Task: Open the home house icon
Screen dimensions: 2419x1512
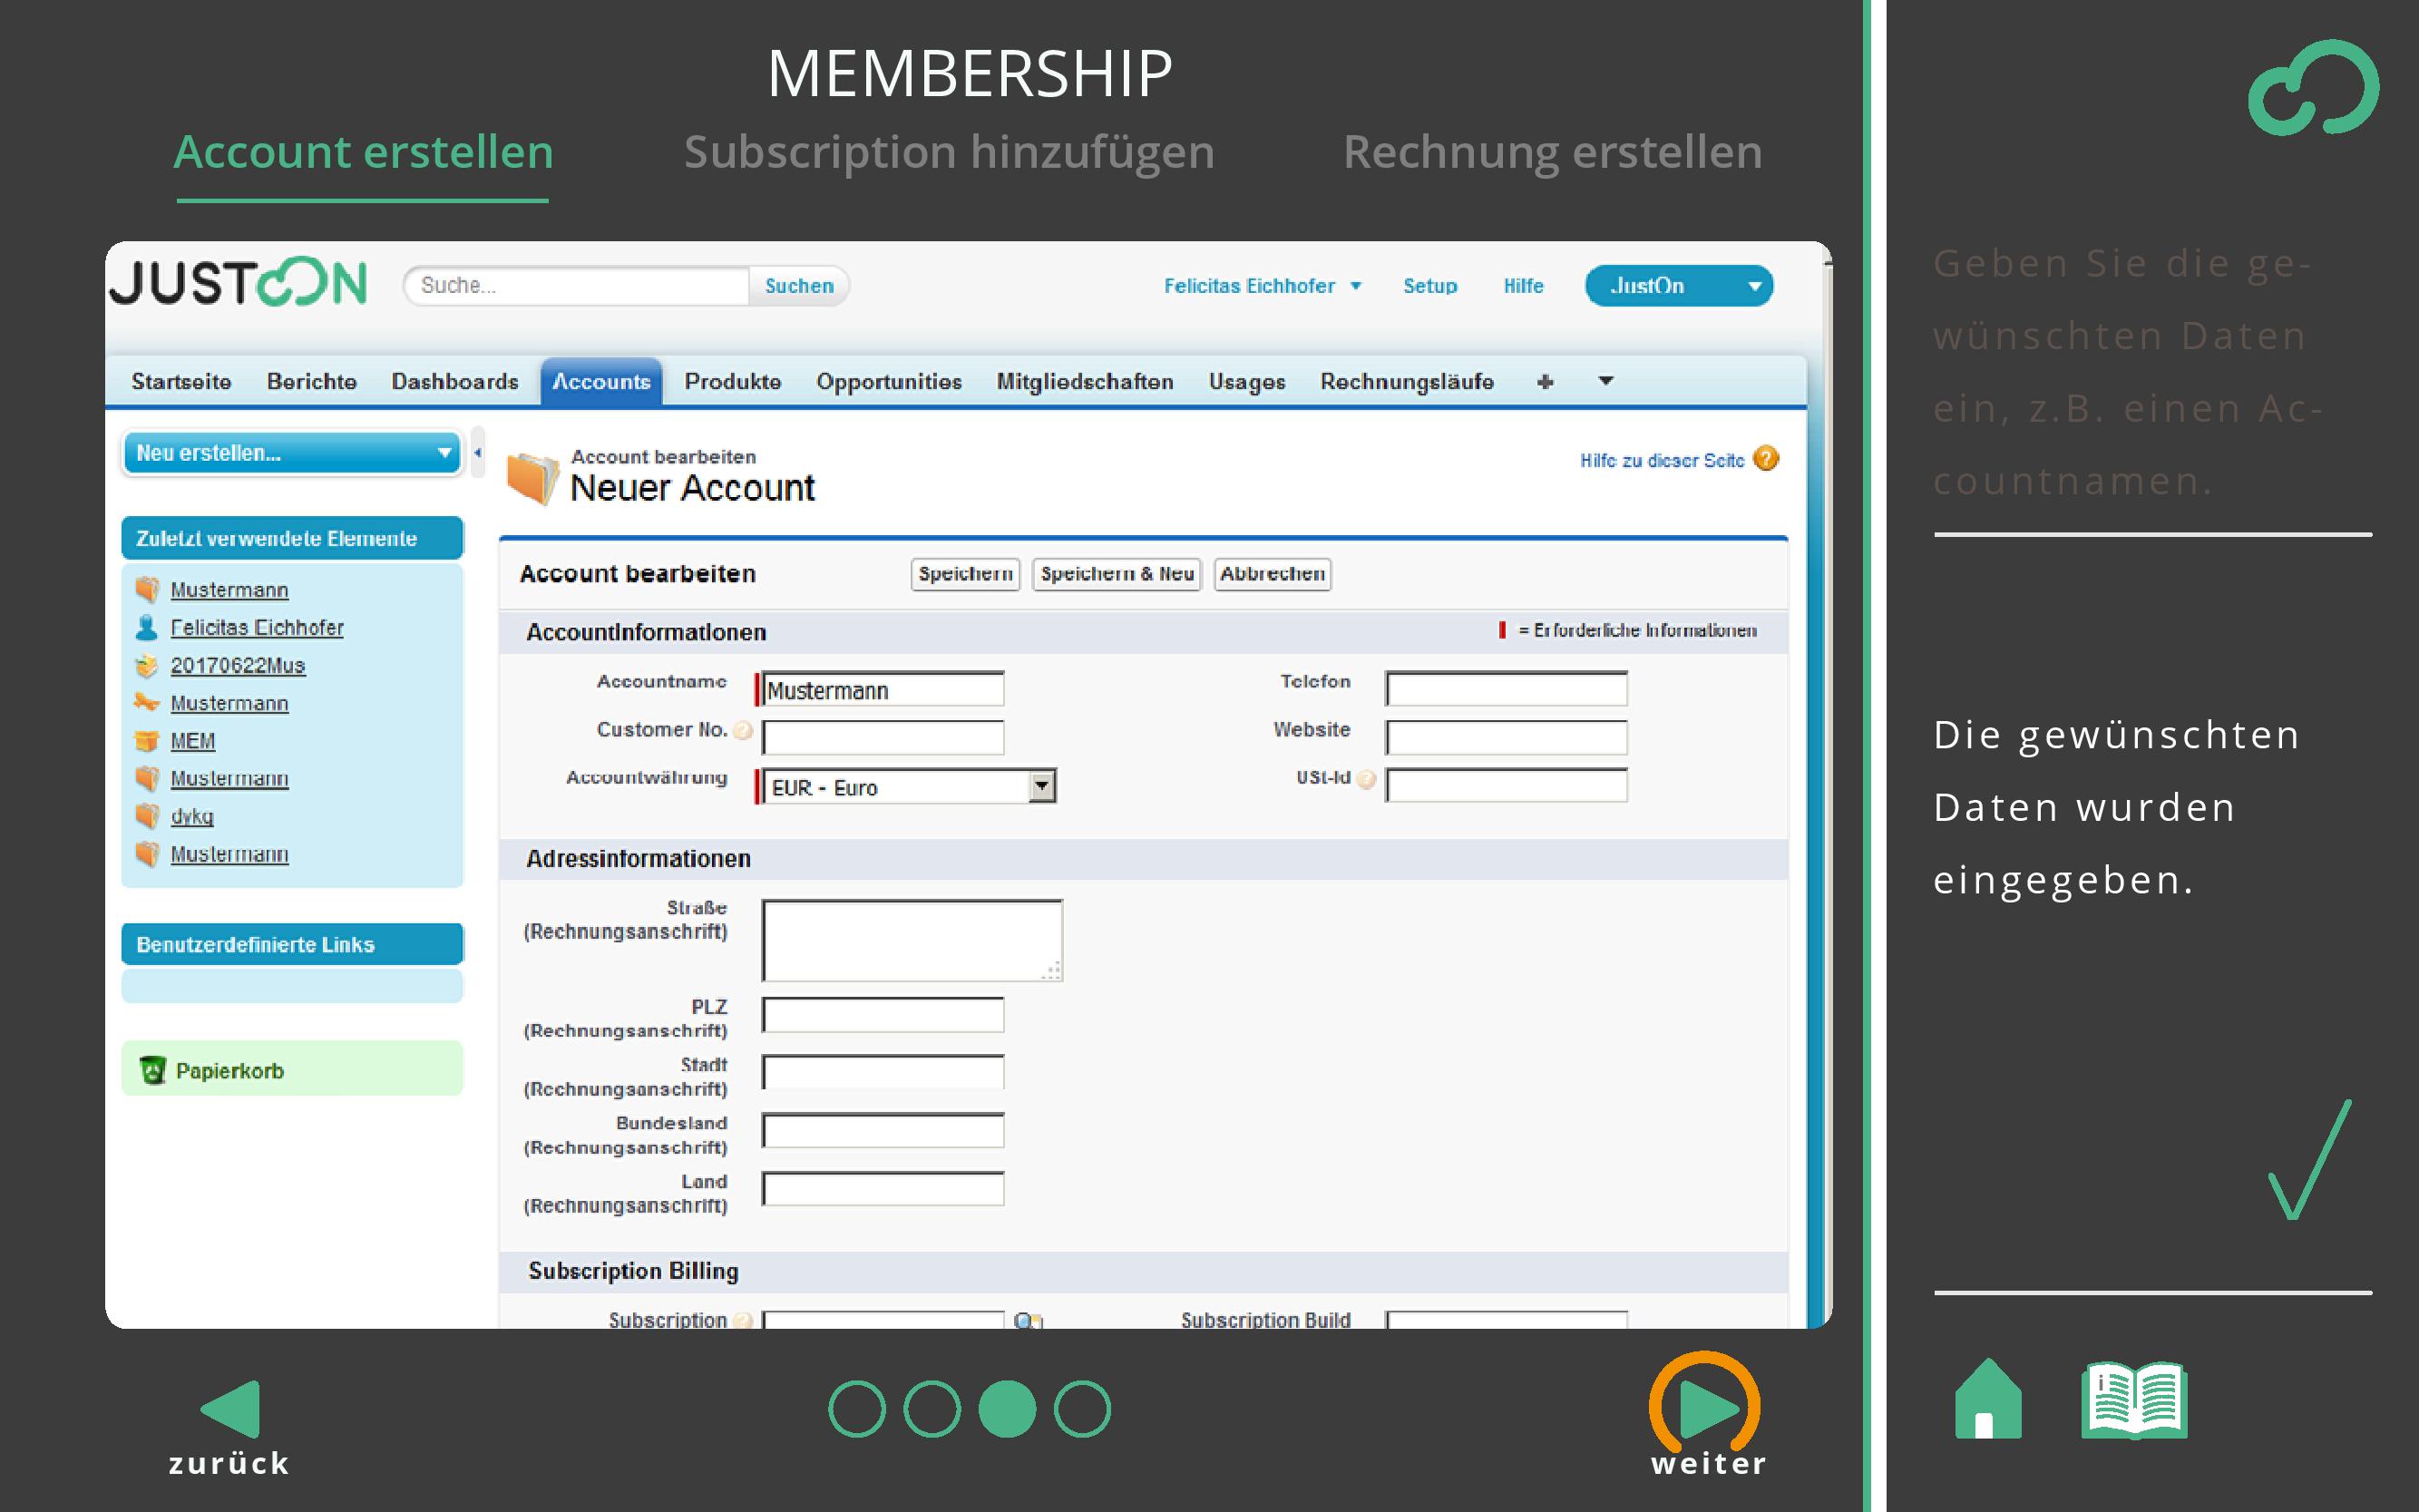Action: pyautogui.click(x=1987, y=1400)
